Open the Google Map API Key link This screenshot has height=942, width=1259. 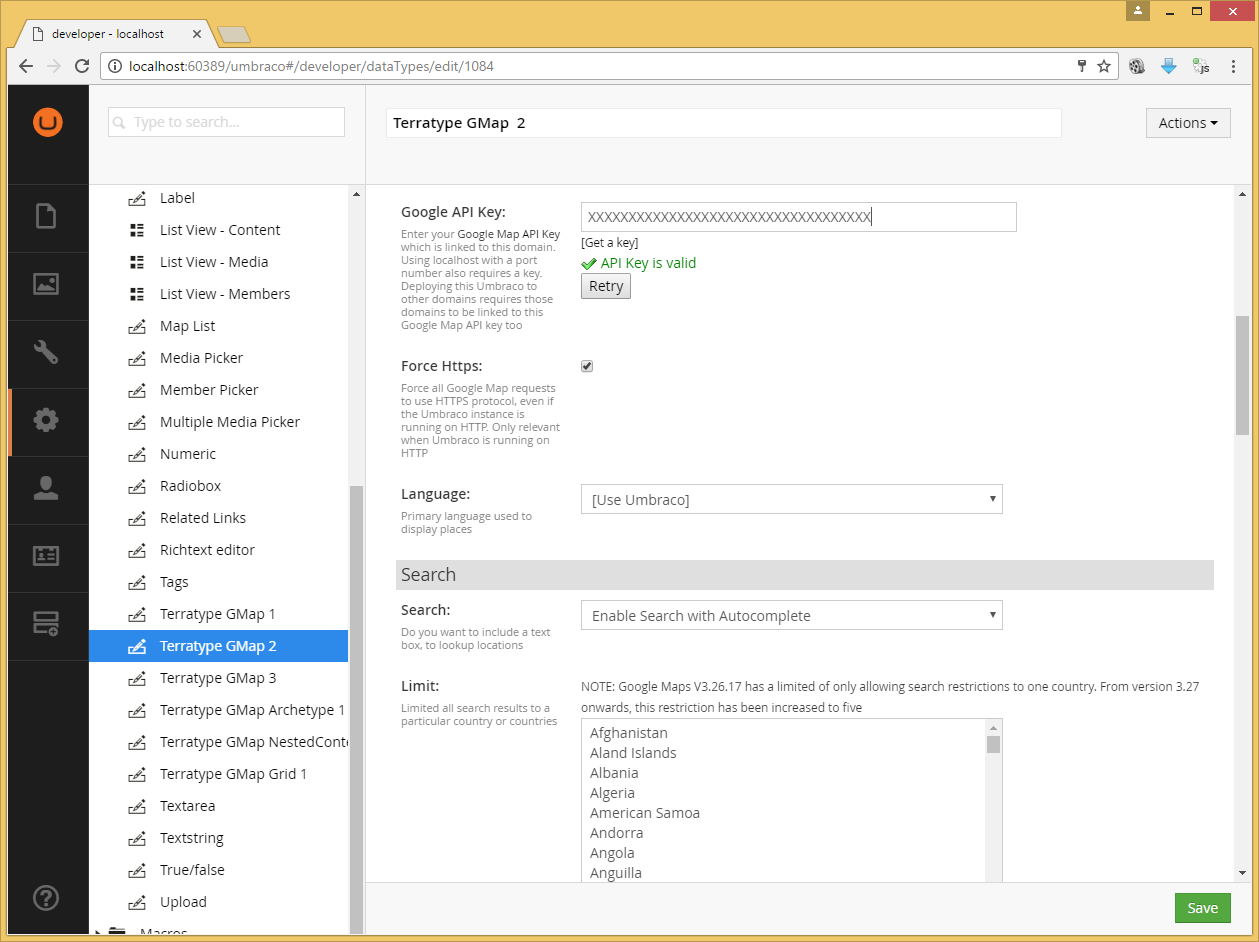click(x=508, y=234)
